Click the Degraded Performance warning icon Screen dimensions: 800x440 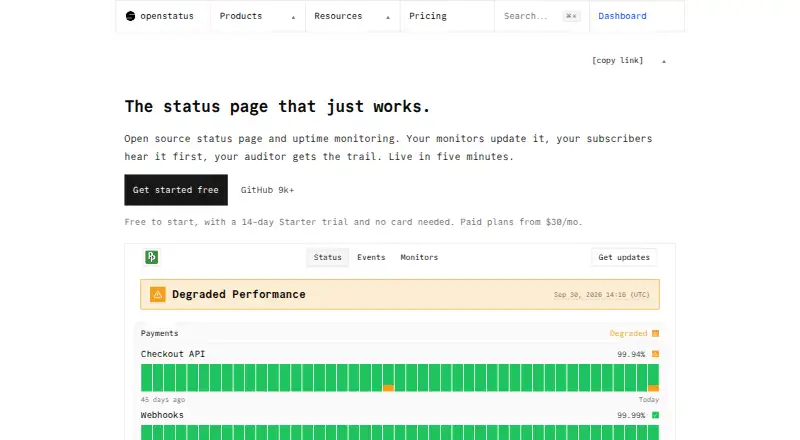point(158,295)
